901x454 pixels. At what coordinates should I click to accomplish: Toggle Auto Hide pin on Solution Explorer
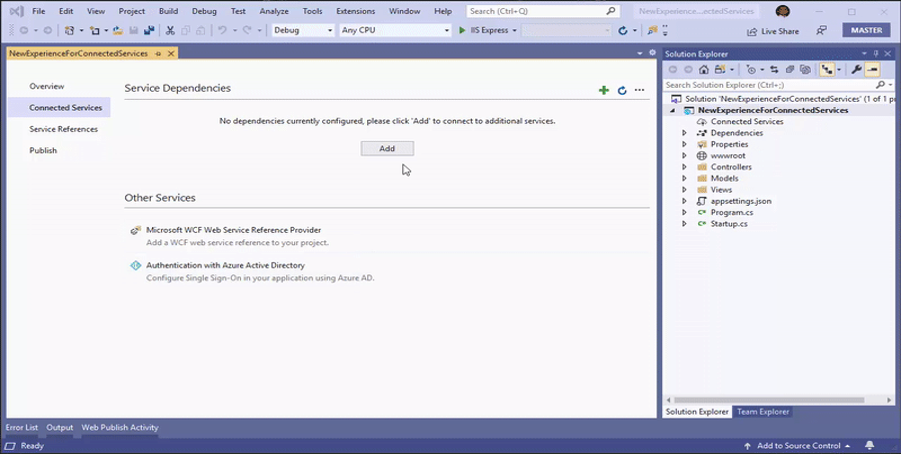[x=876, y=53]
